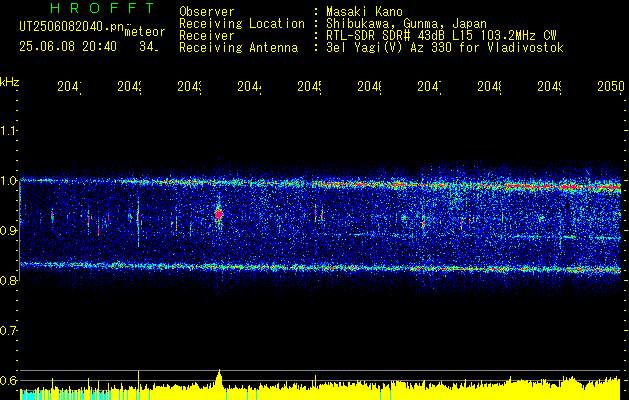The image size is (629, 400).
Task: Click the lower horizontal signal line near 0.83 kHz
Action: pyautogui.click(x=321, y=267)
